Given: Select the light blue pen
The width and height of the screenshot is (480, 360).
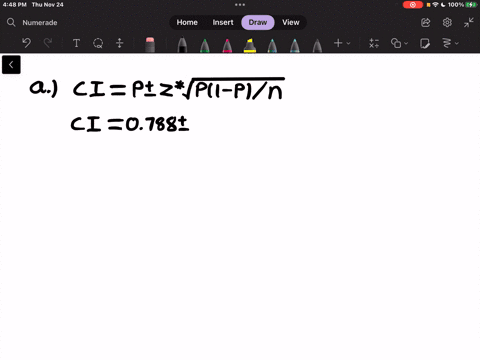Looking at the screenshot, I should 295,45.
